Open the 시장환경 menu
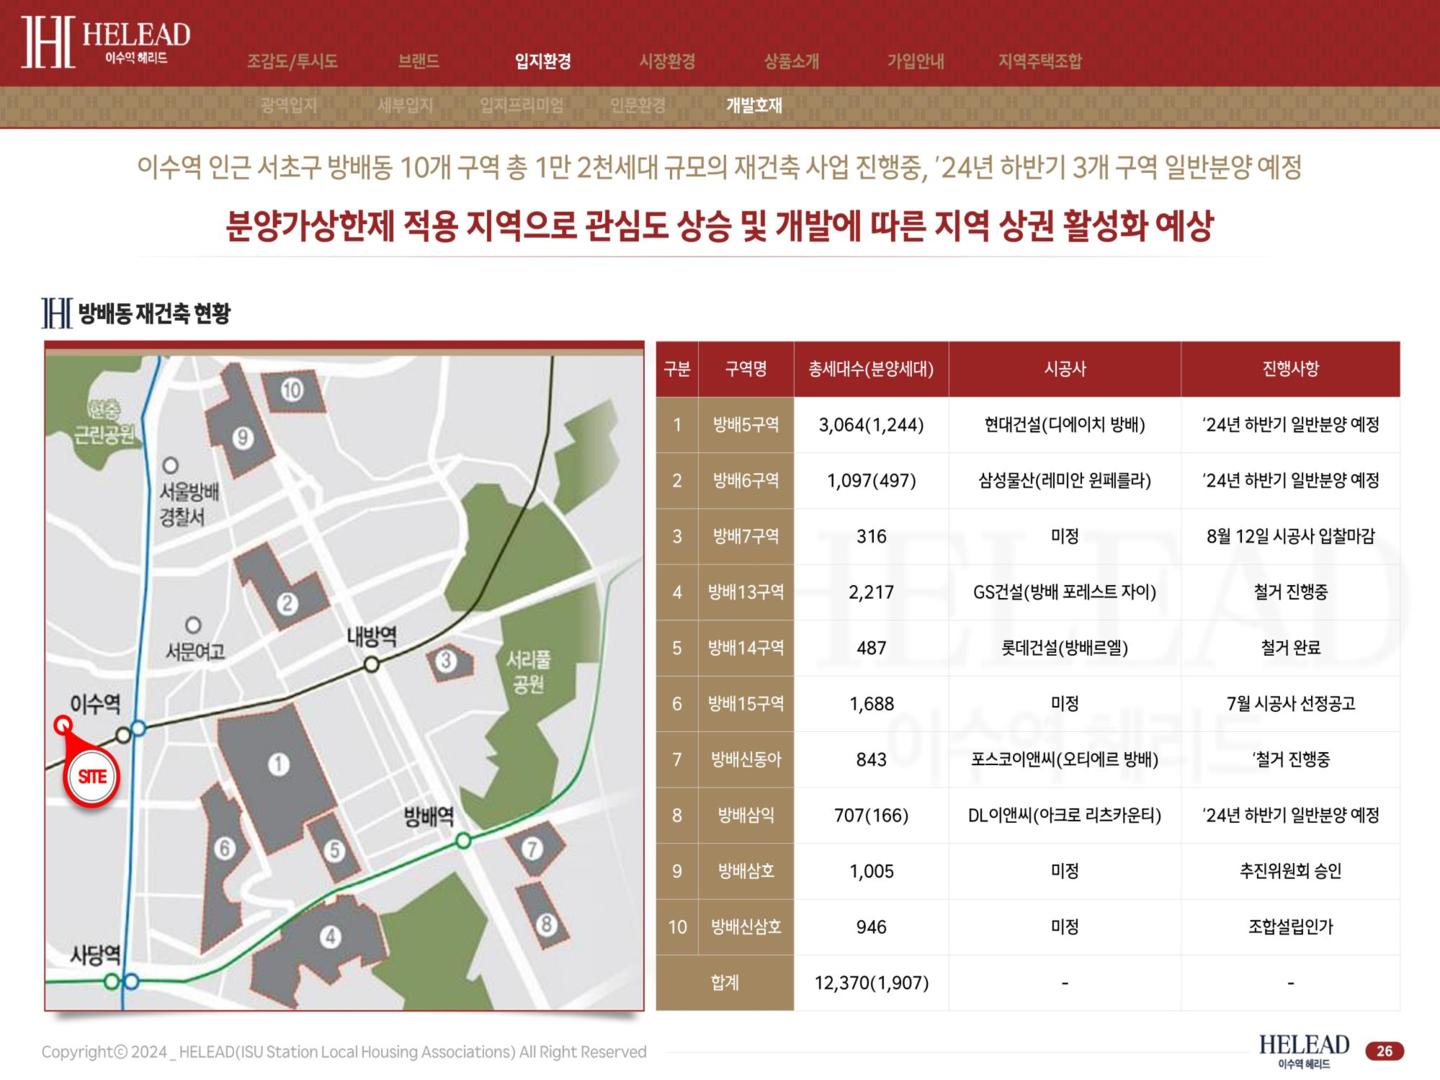Viewport: 1440px width, 1080px height. pos(667,61)
